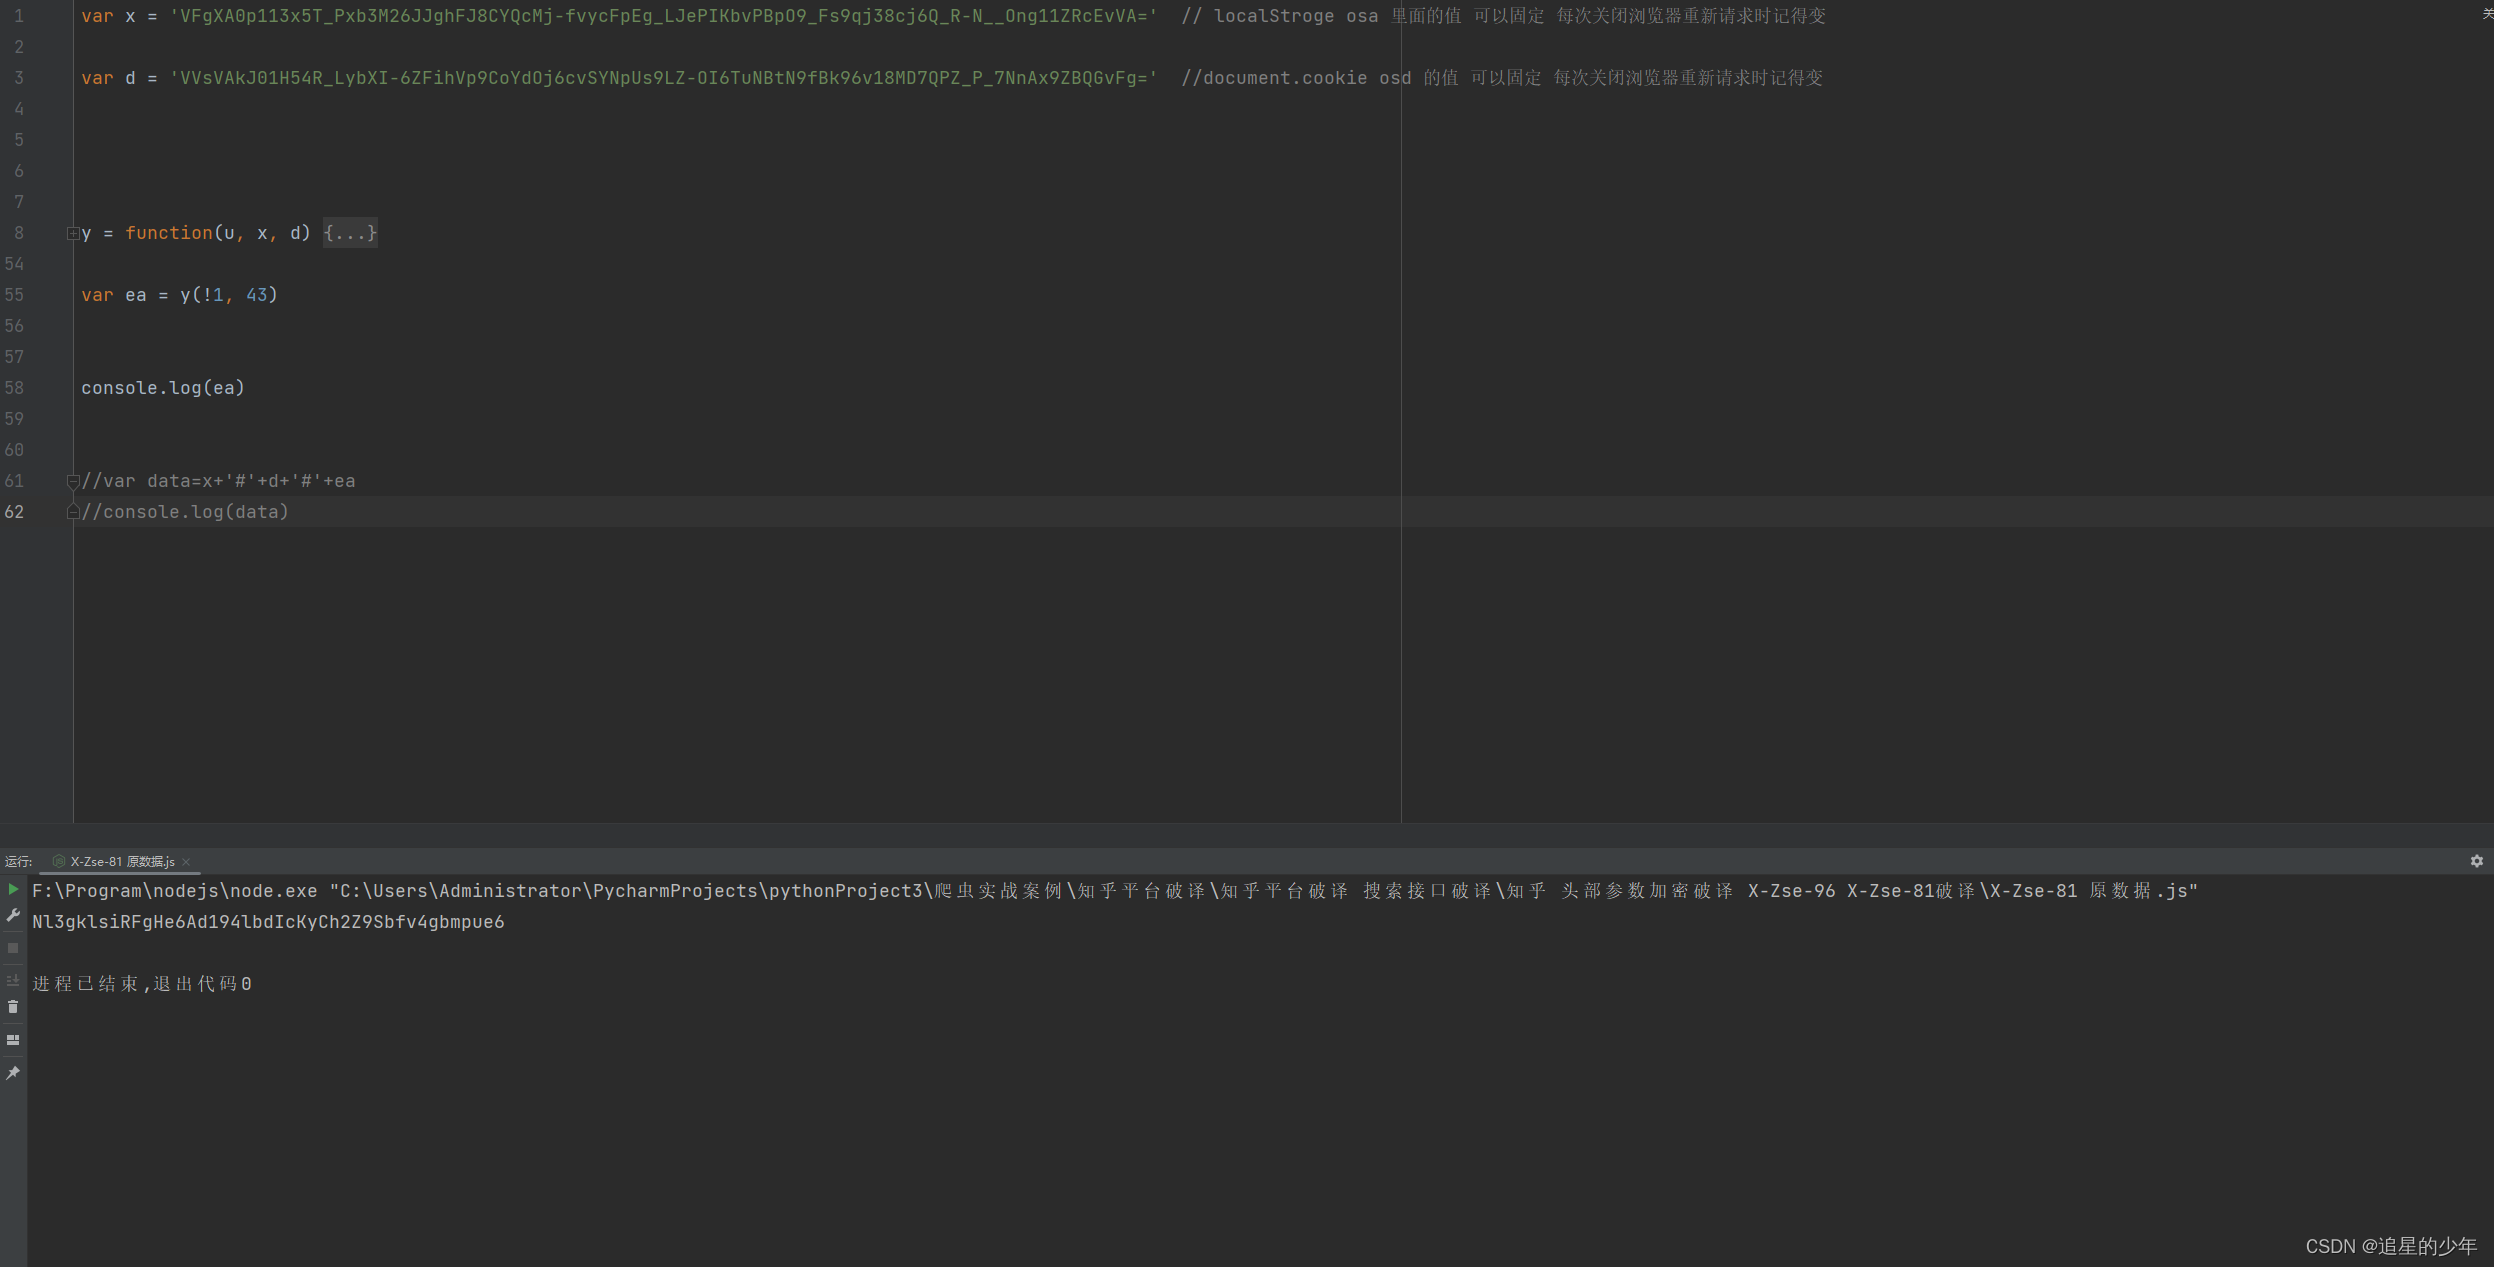The image size is (2494, 1267).
Task: Click output string Nl3gklsiRFgHe6Ad in console
Action: 268,922
